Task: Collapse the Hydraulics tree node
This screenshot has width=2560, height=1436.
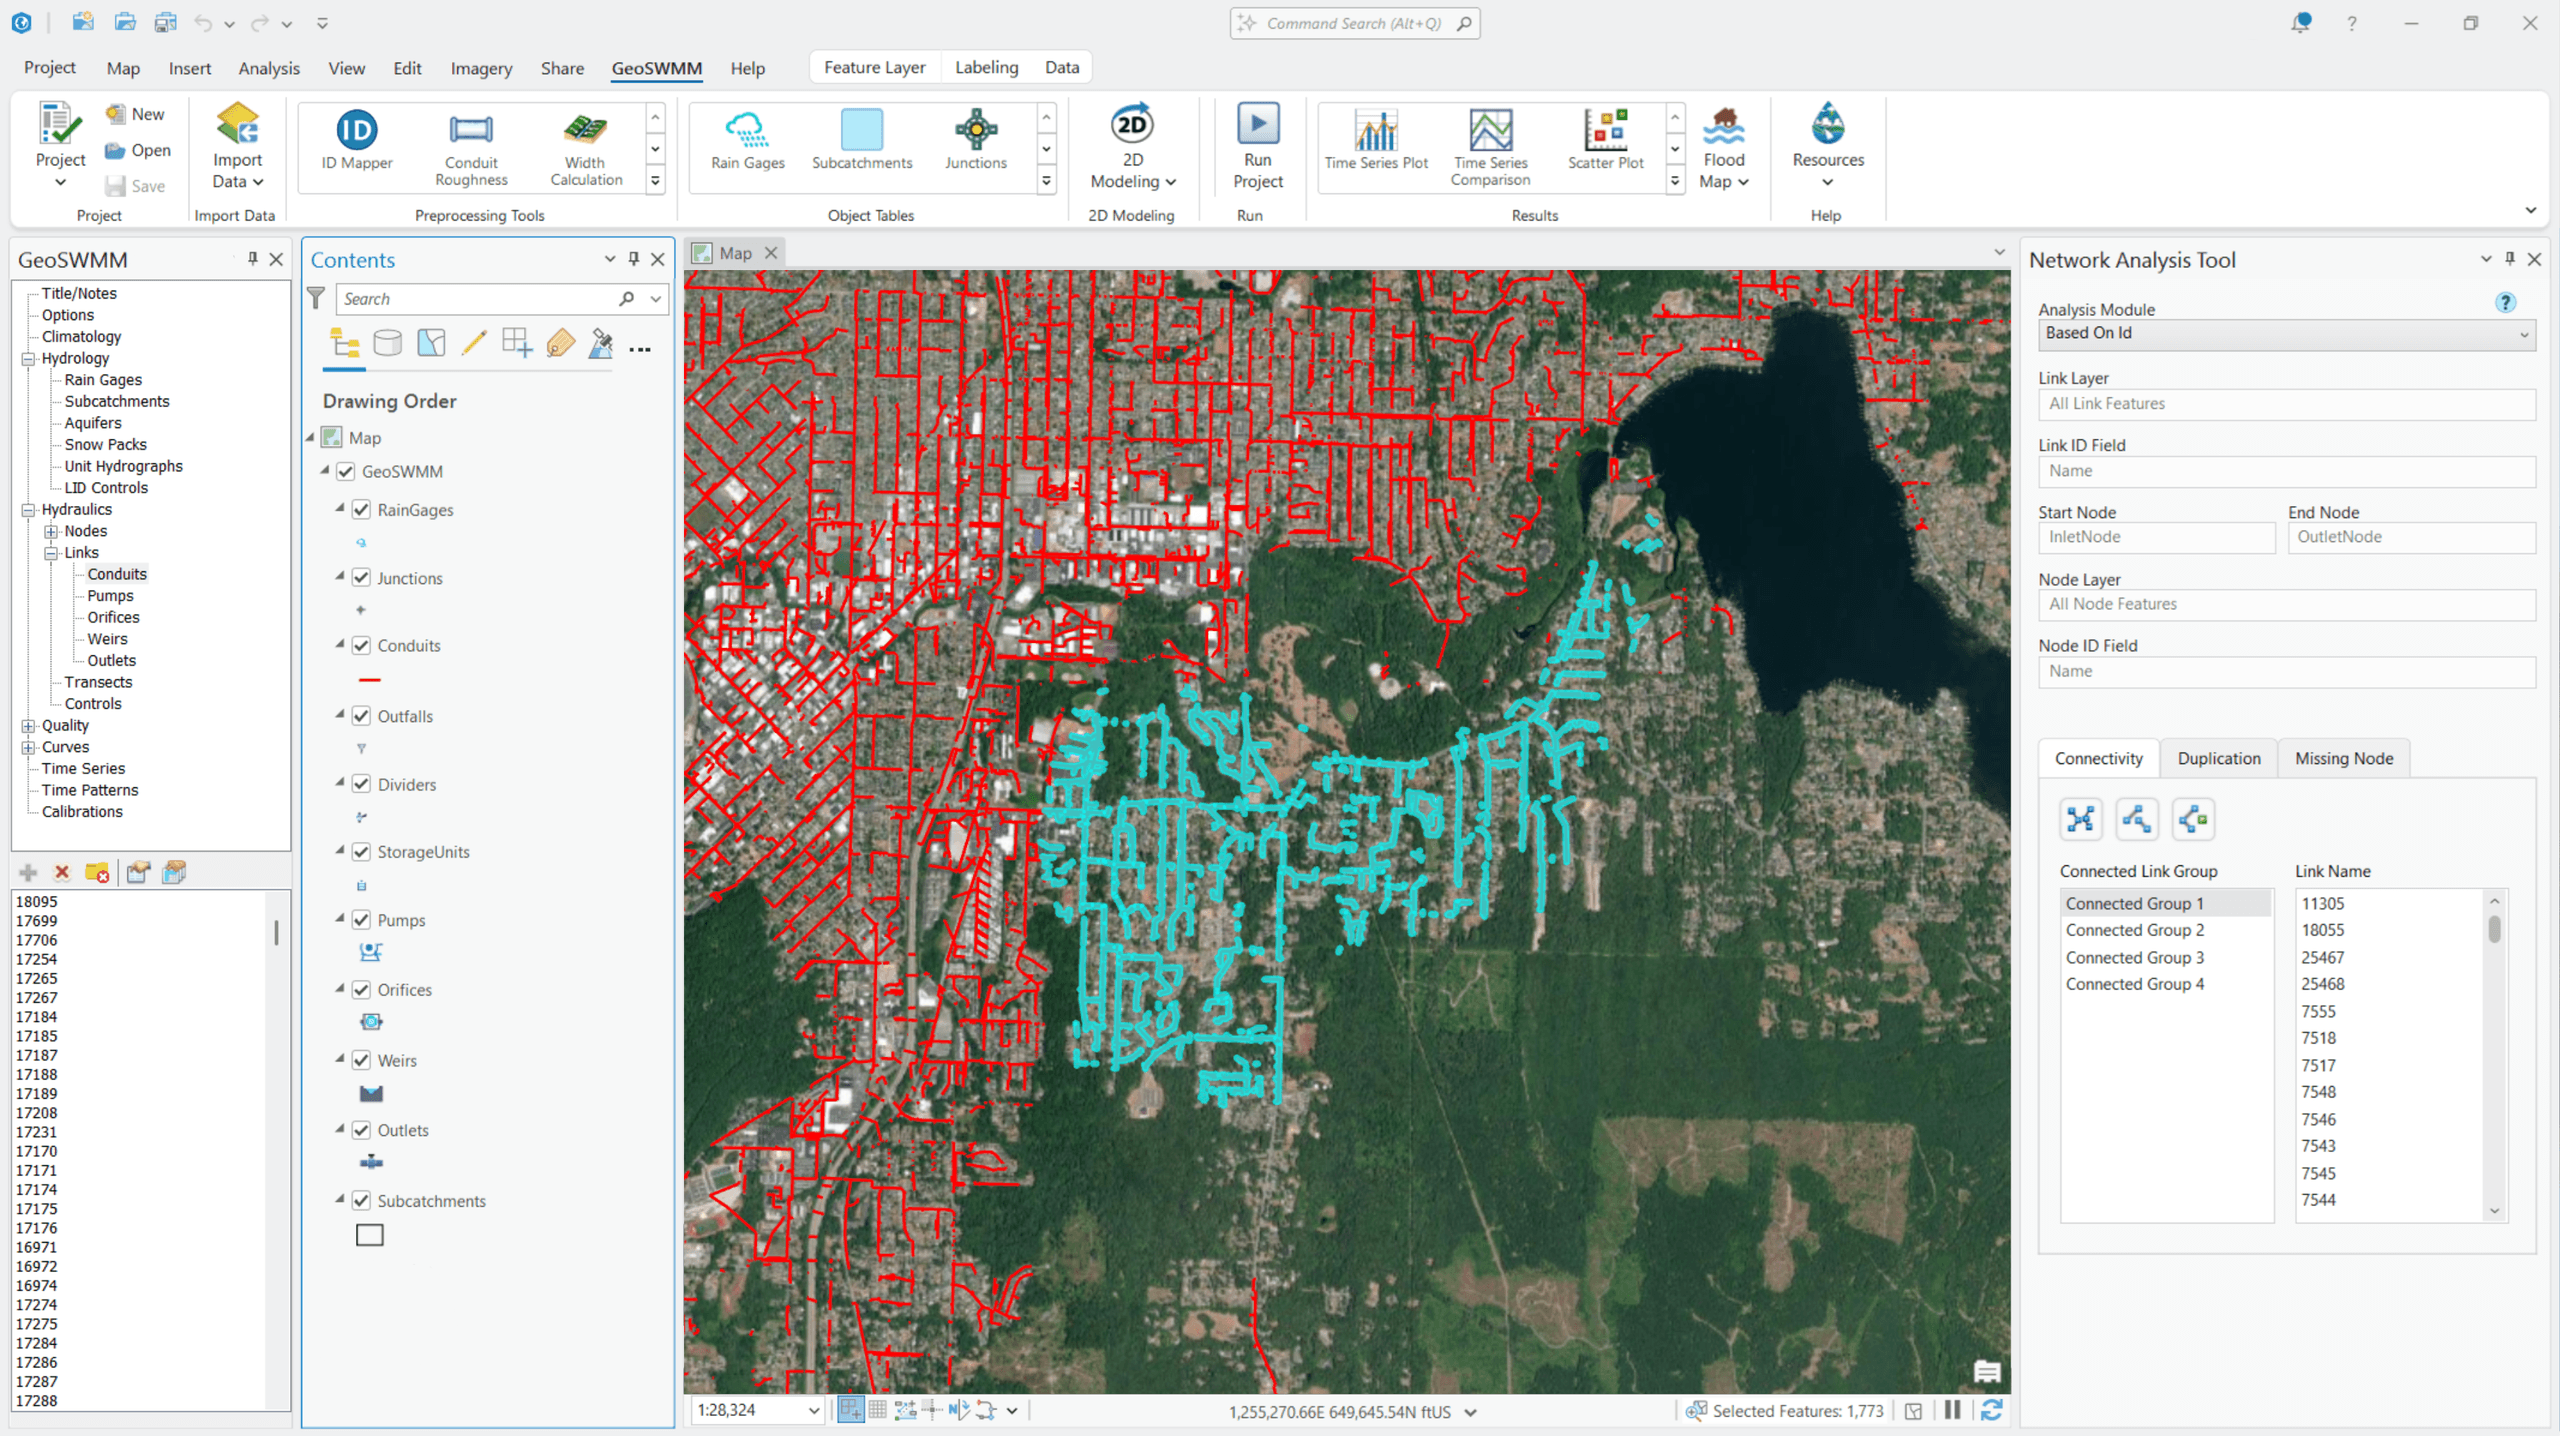Action: pos(27,509)
